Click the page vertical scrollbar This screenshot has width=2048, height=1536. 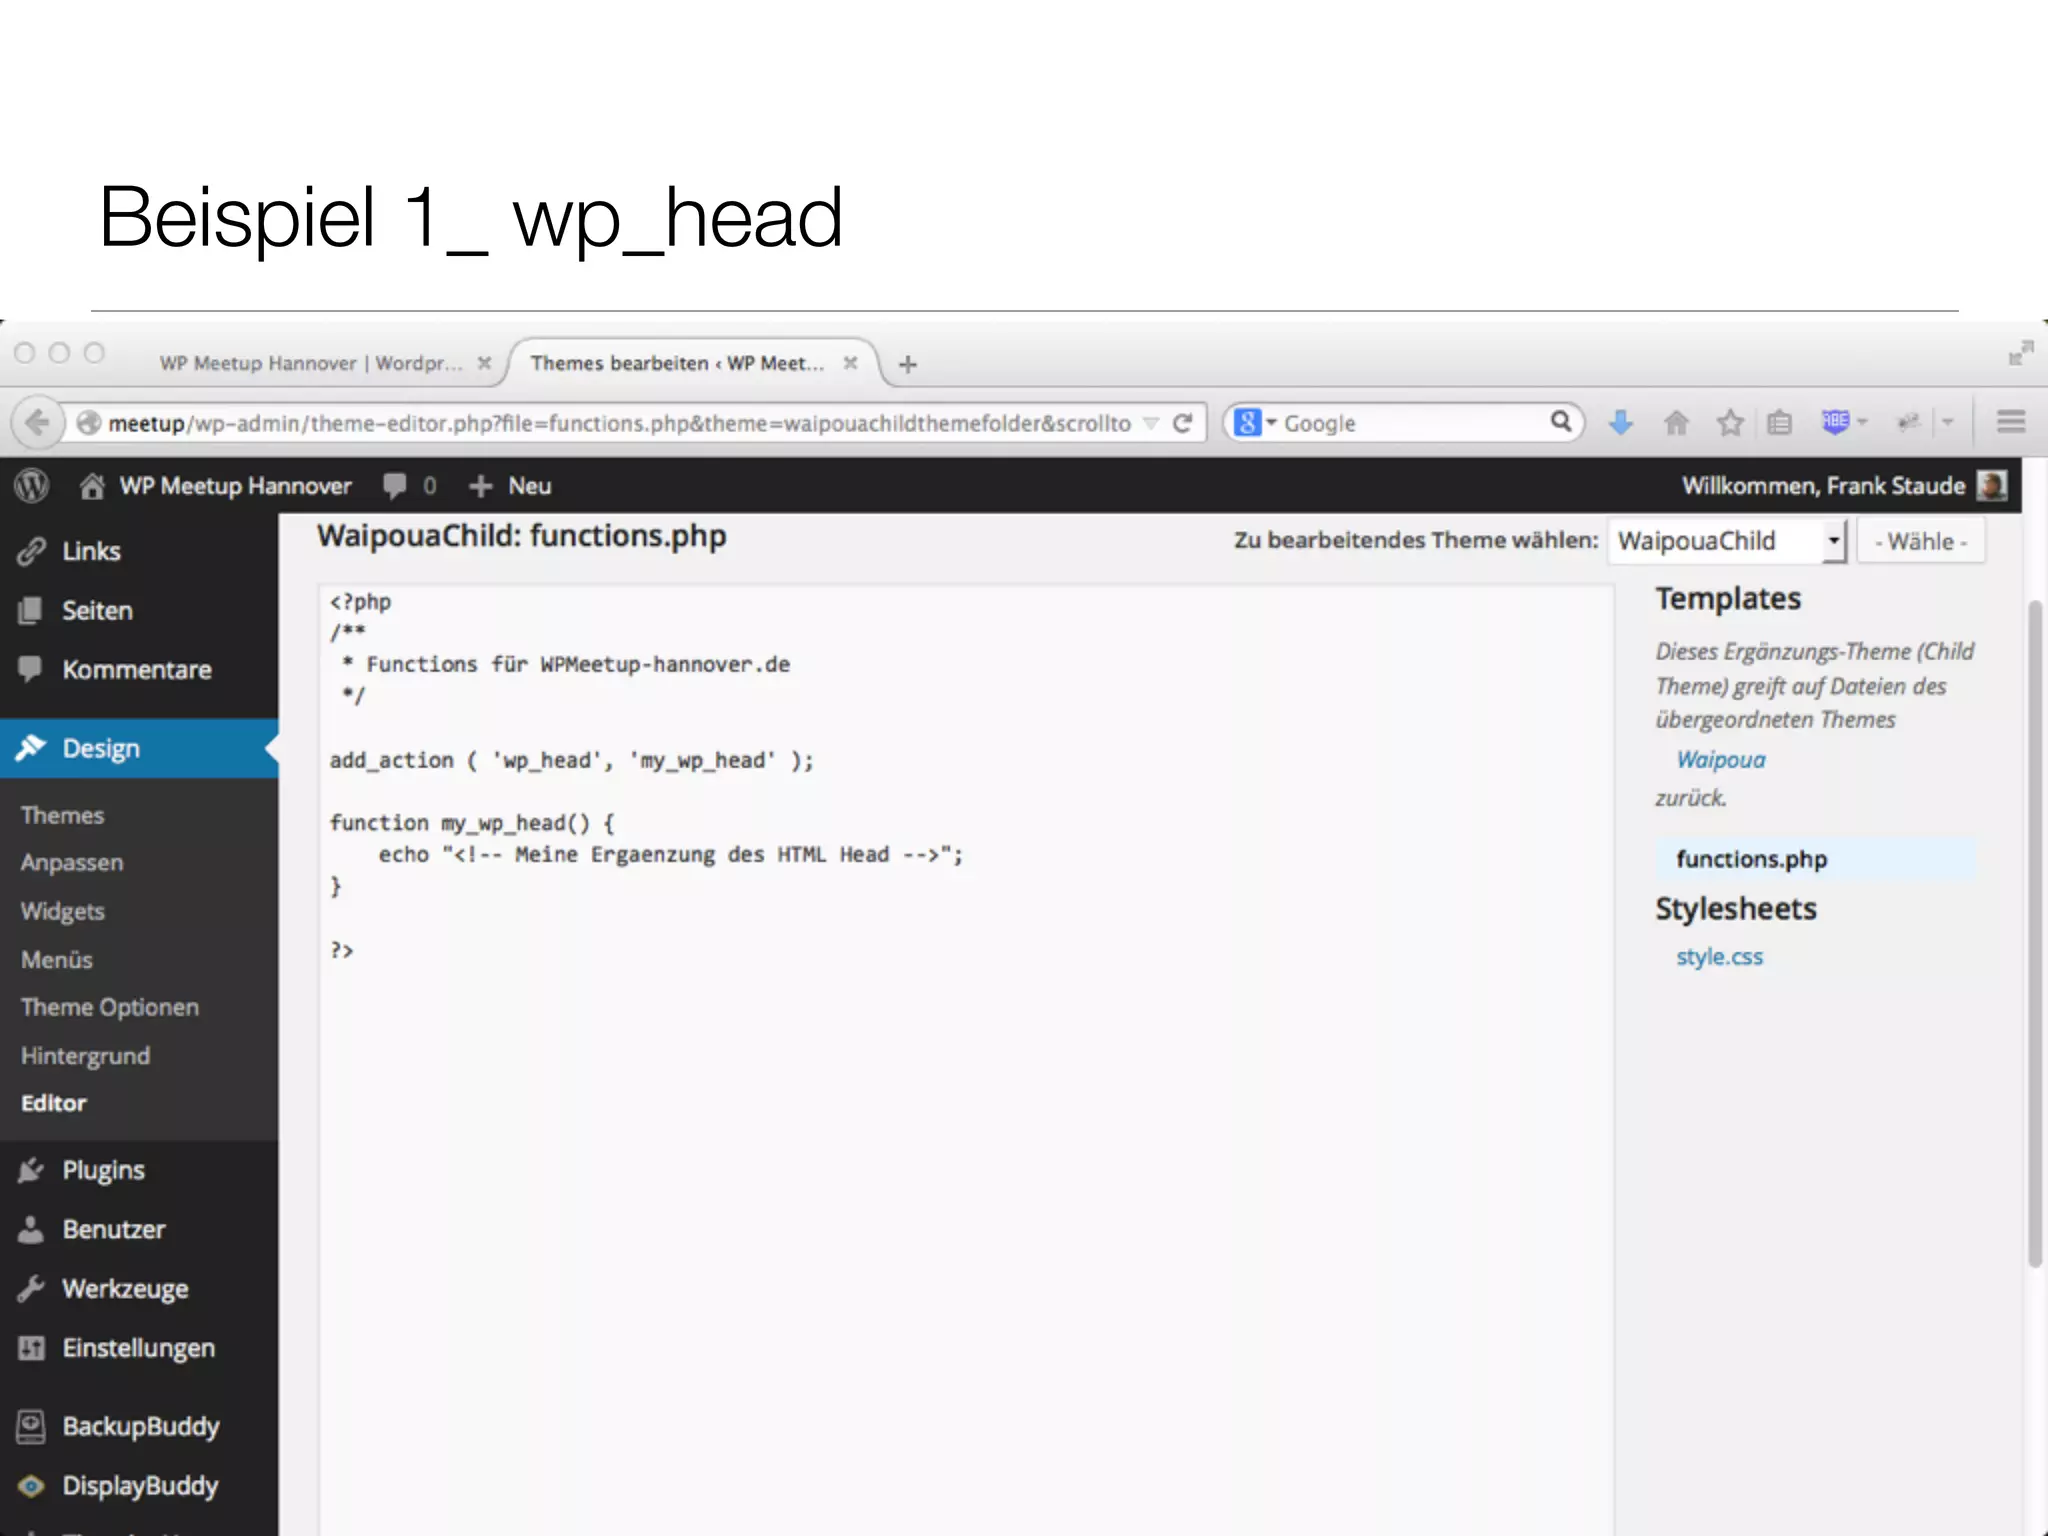click(x=2035, y=935)
